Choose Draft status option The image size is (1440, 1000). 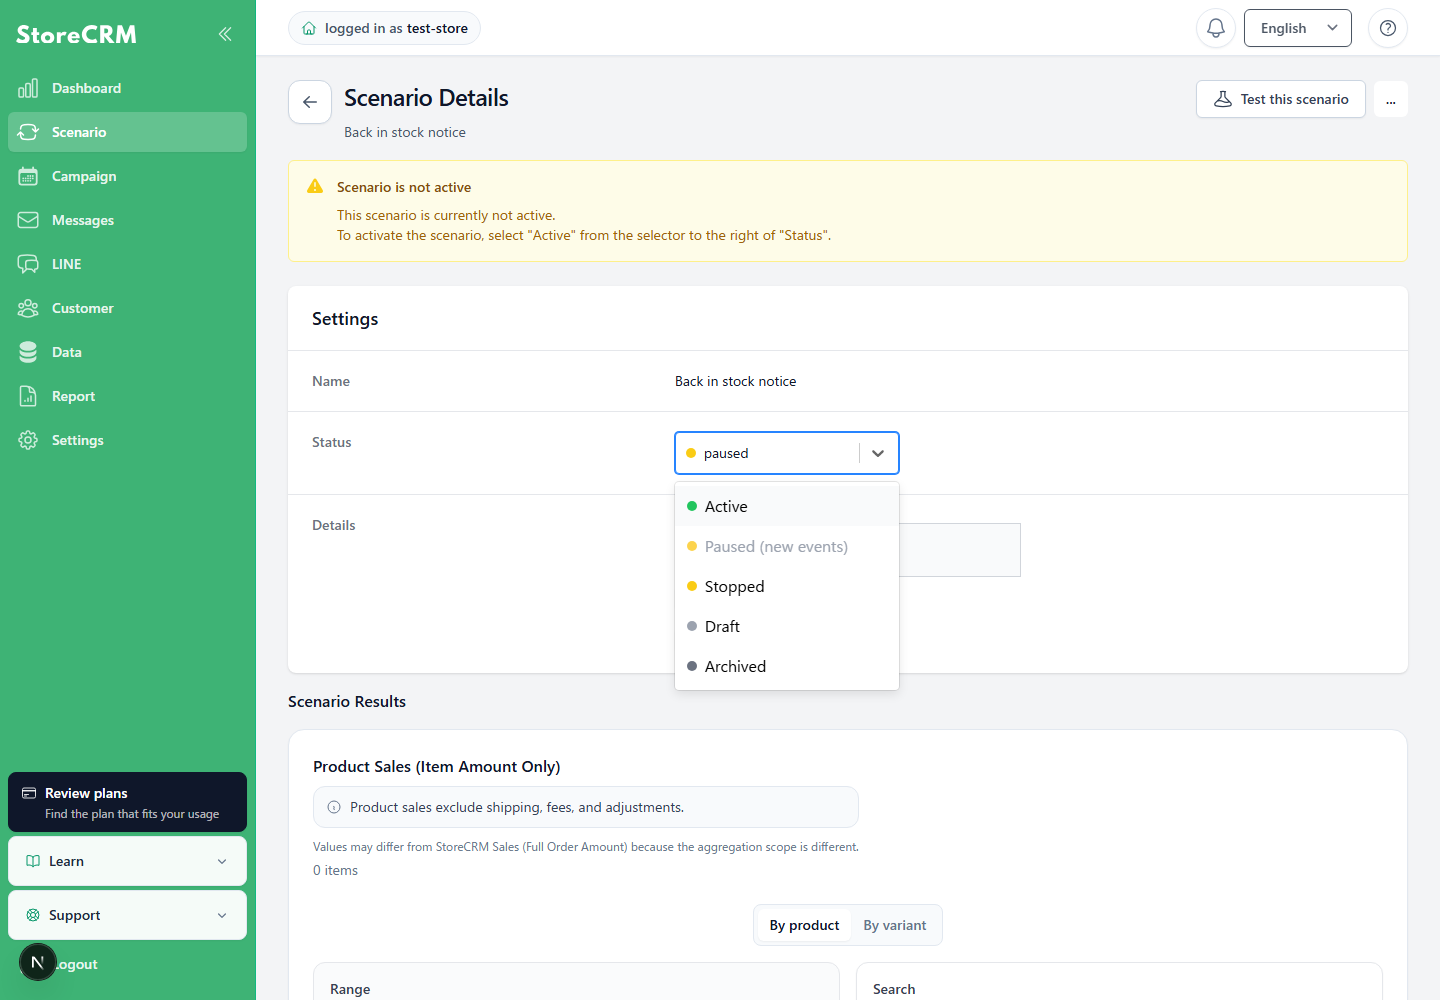787,626
